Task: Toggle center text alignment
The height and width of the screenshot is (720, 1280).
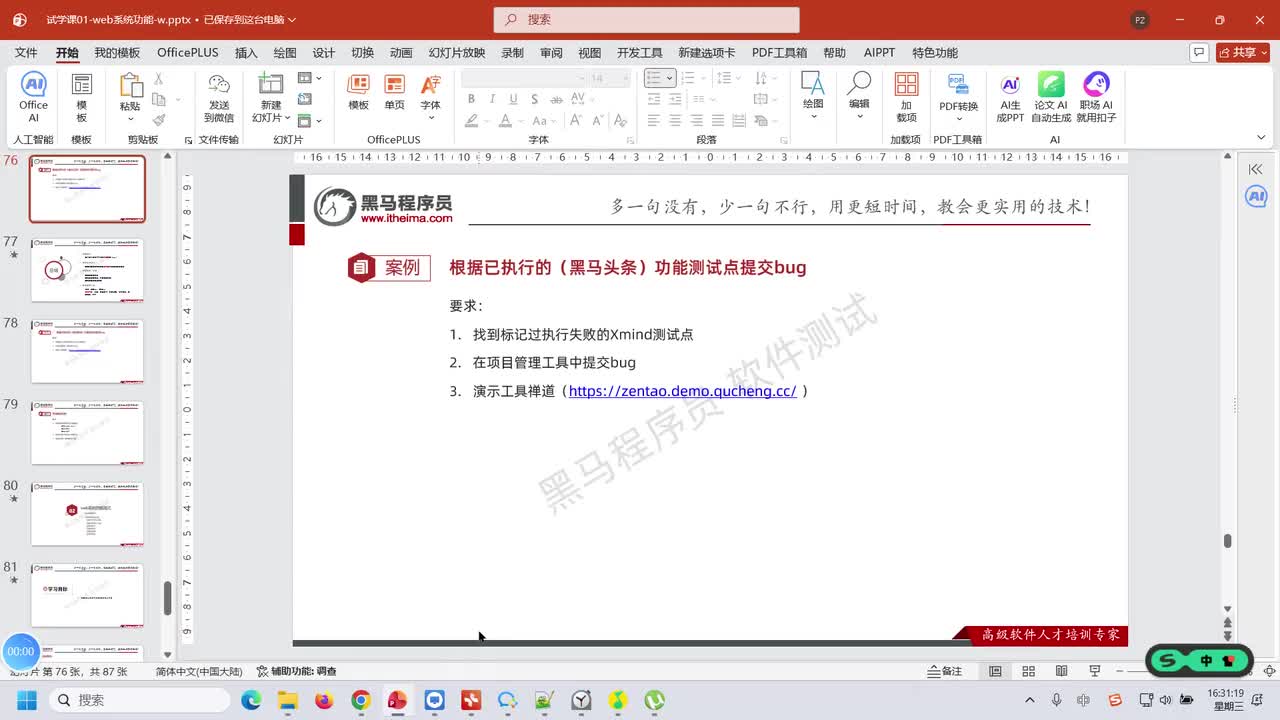Action: click(x=675, y=120)
